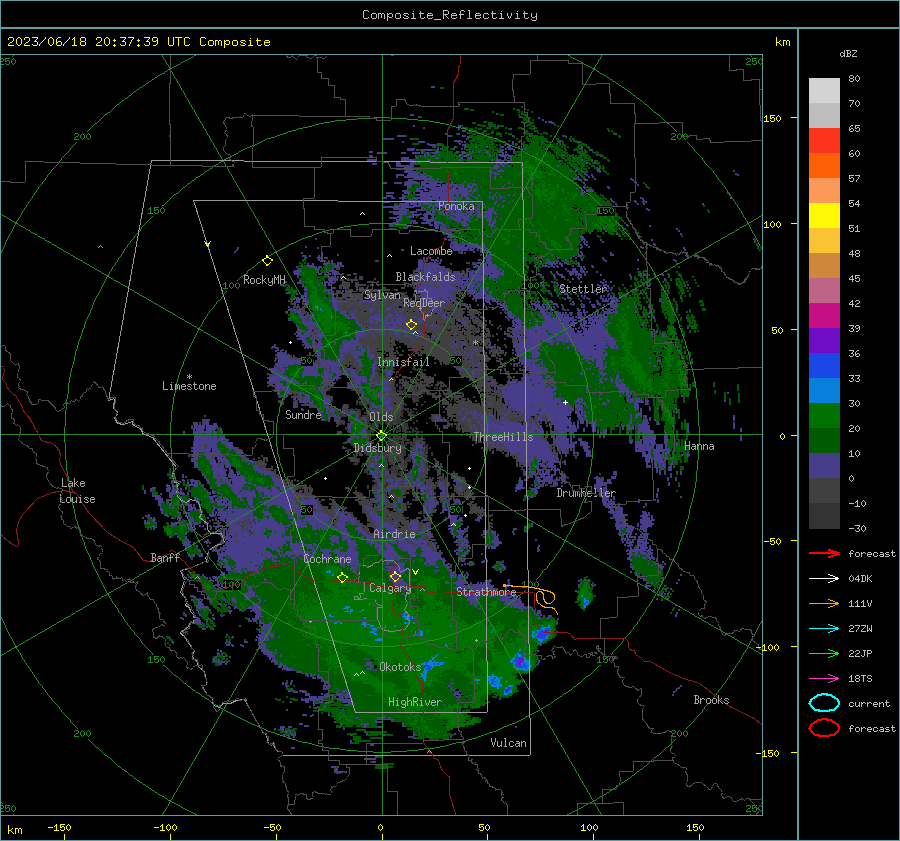Click the orange 111V arrow icon
Screen dimensions: 900x841
click(824, 603)
